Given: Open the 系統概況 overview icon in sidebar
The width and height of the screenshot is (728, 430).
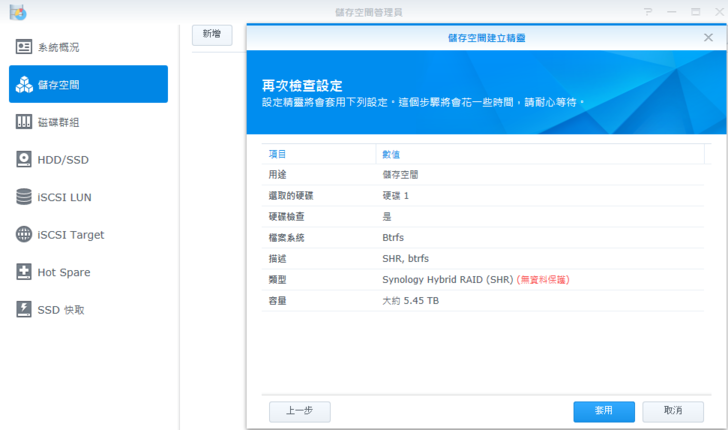Looking at the screenshot, I should coord(24,47).
